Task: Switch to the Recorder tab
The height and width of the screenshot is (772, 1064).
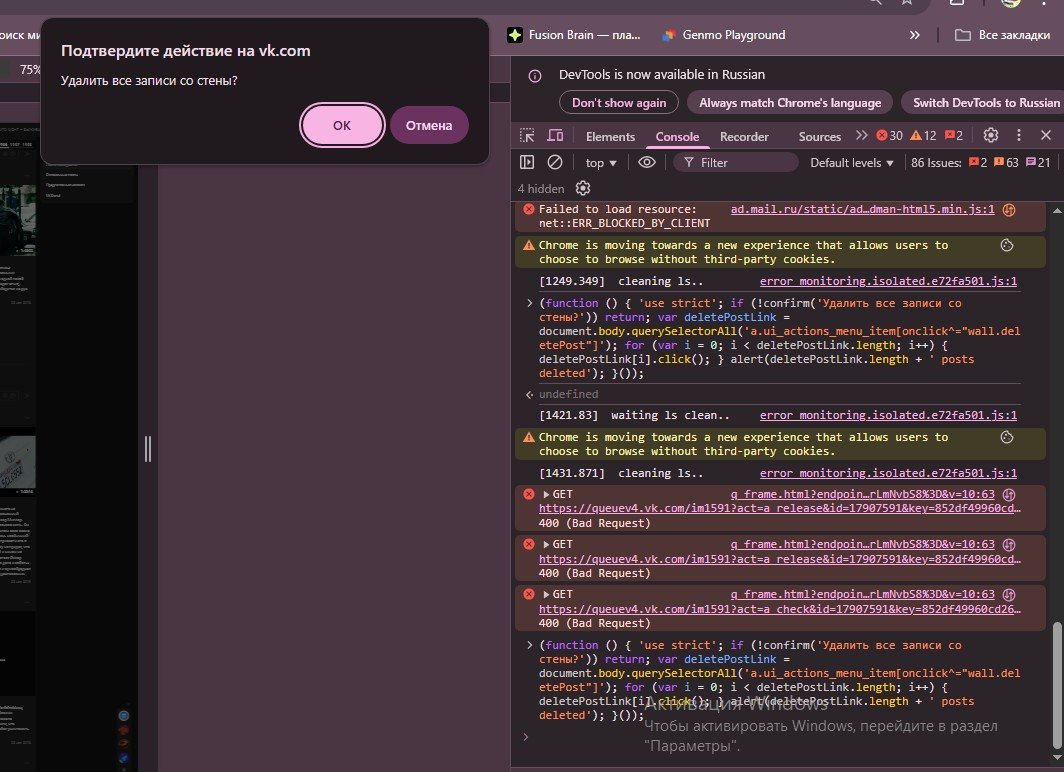Action: [744, 136]
